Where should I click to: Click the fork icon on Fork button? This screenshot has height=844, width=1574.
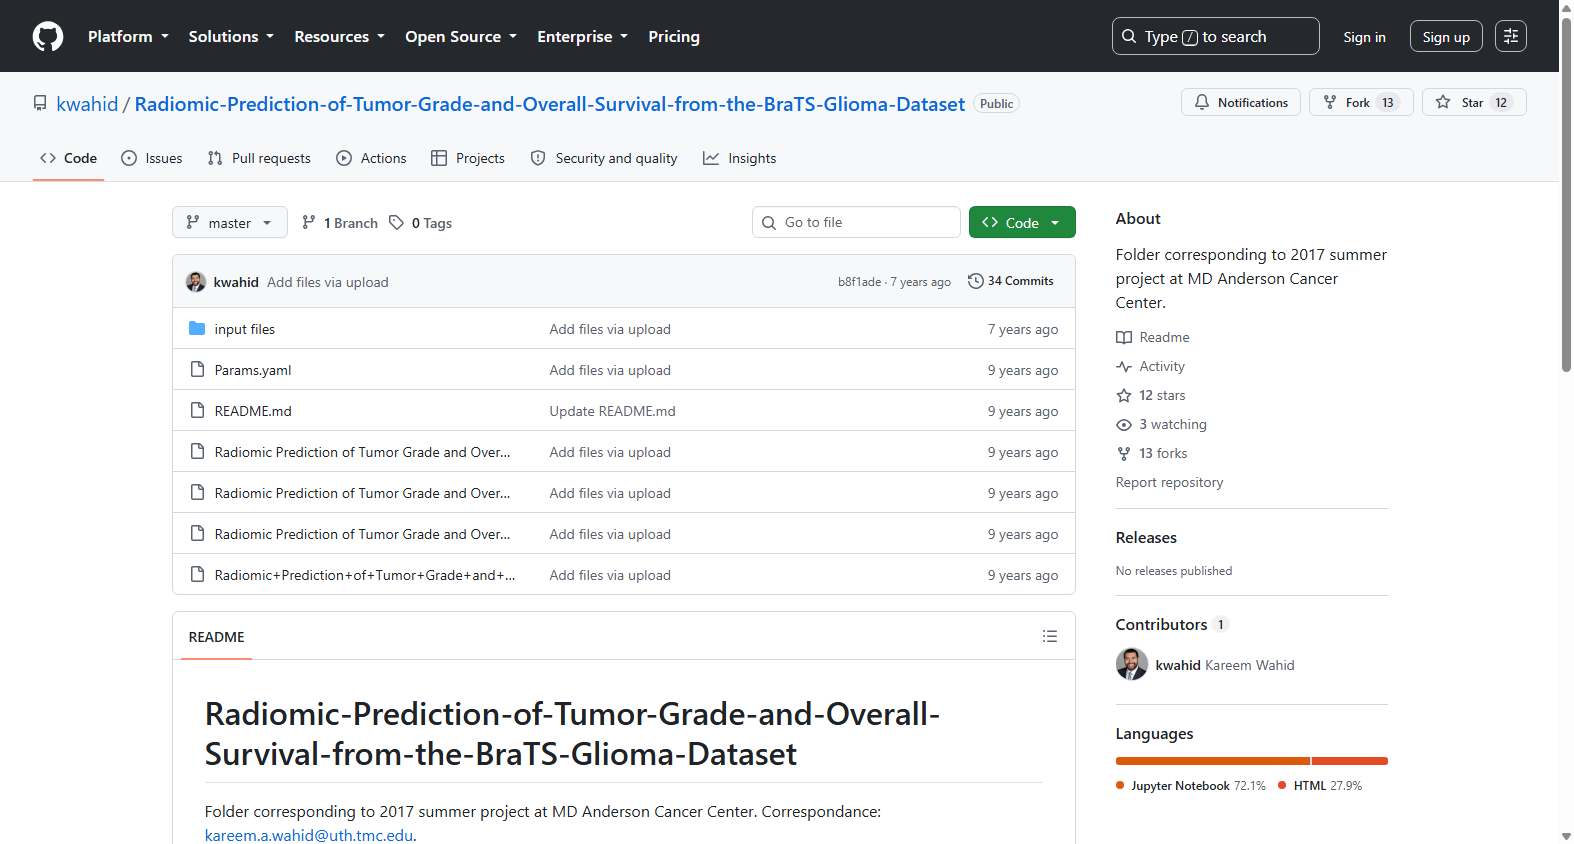(1330, 102)
